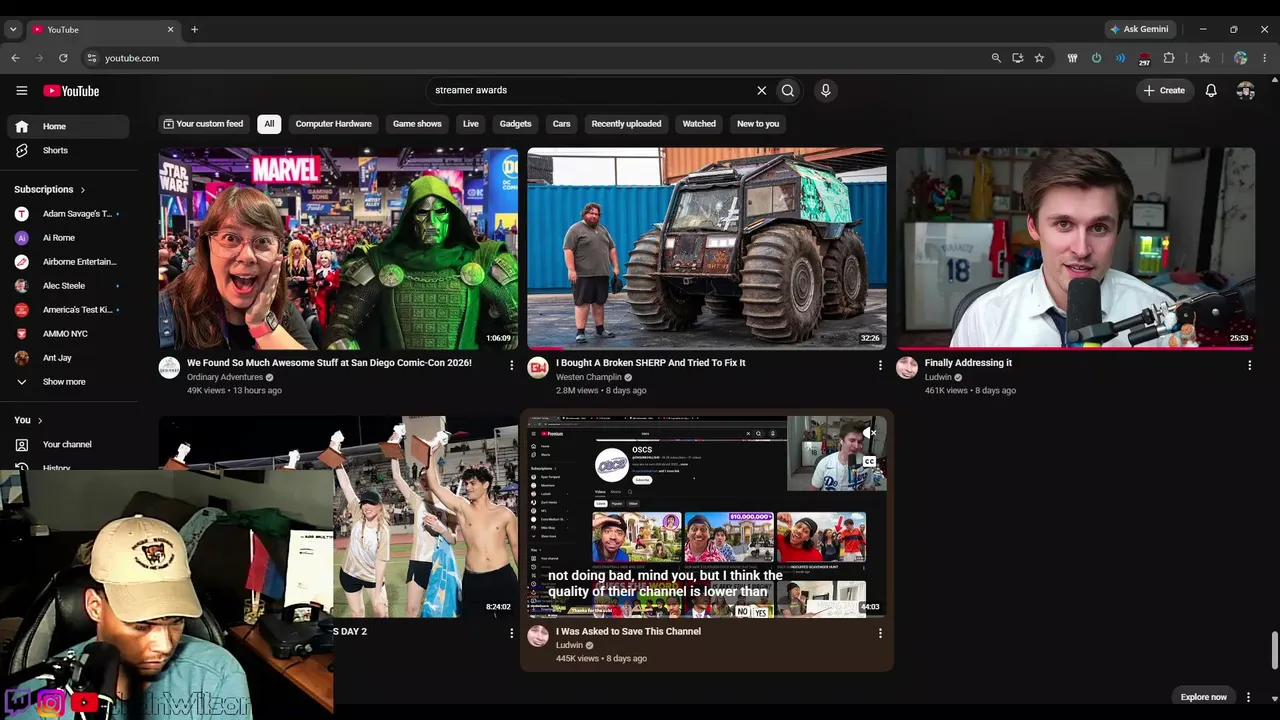
Task: Open the bookmarks star toolbar button
Action: point(1205,58)
